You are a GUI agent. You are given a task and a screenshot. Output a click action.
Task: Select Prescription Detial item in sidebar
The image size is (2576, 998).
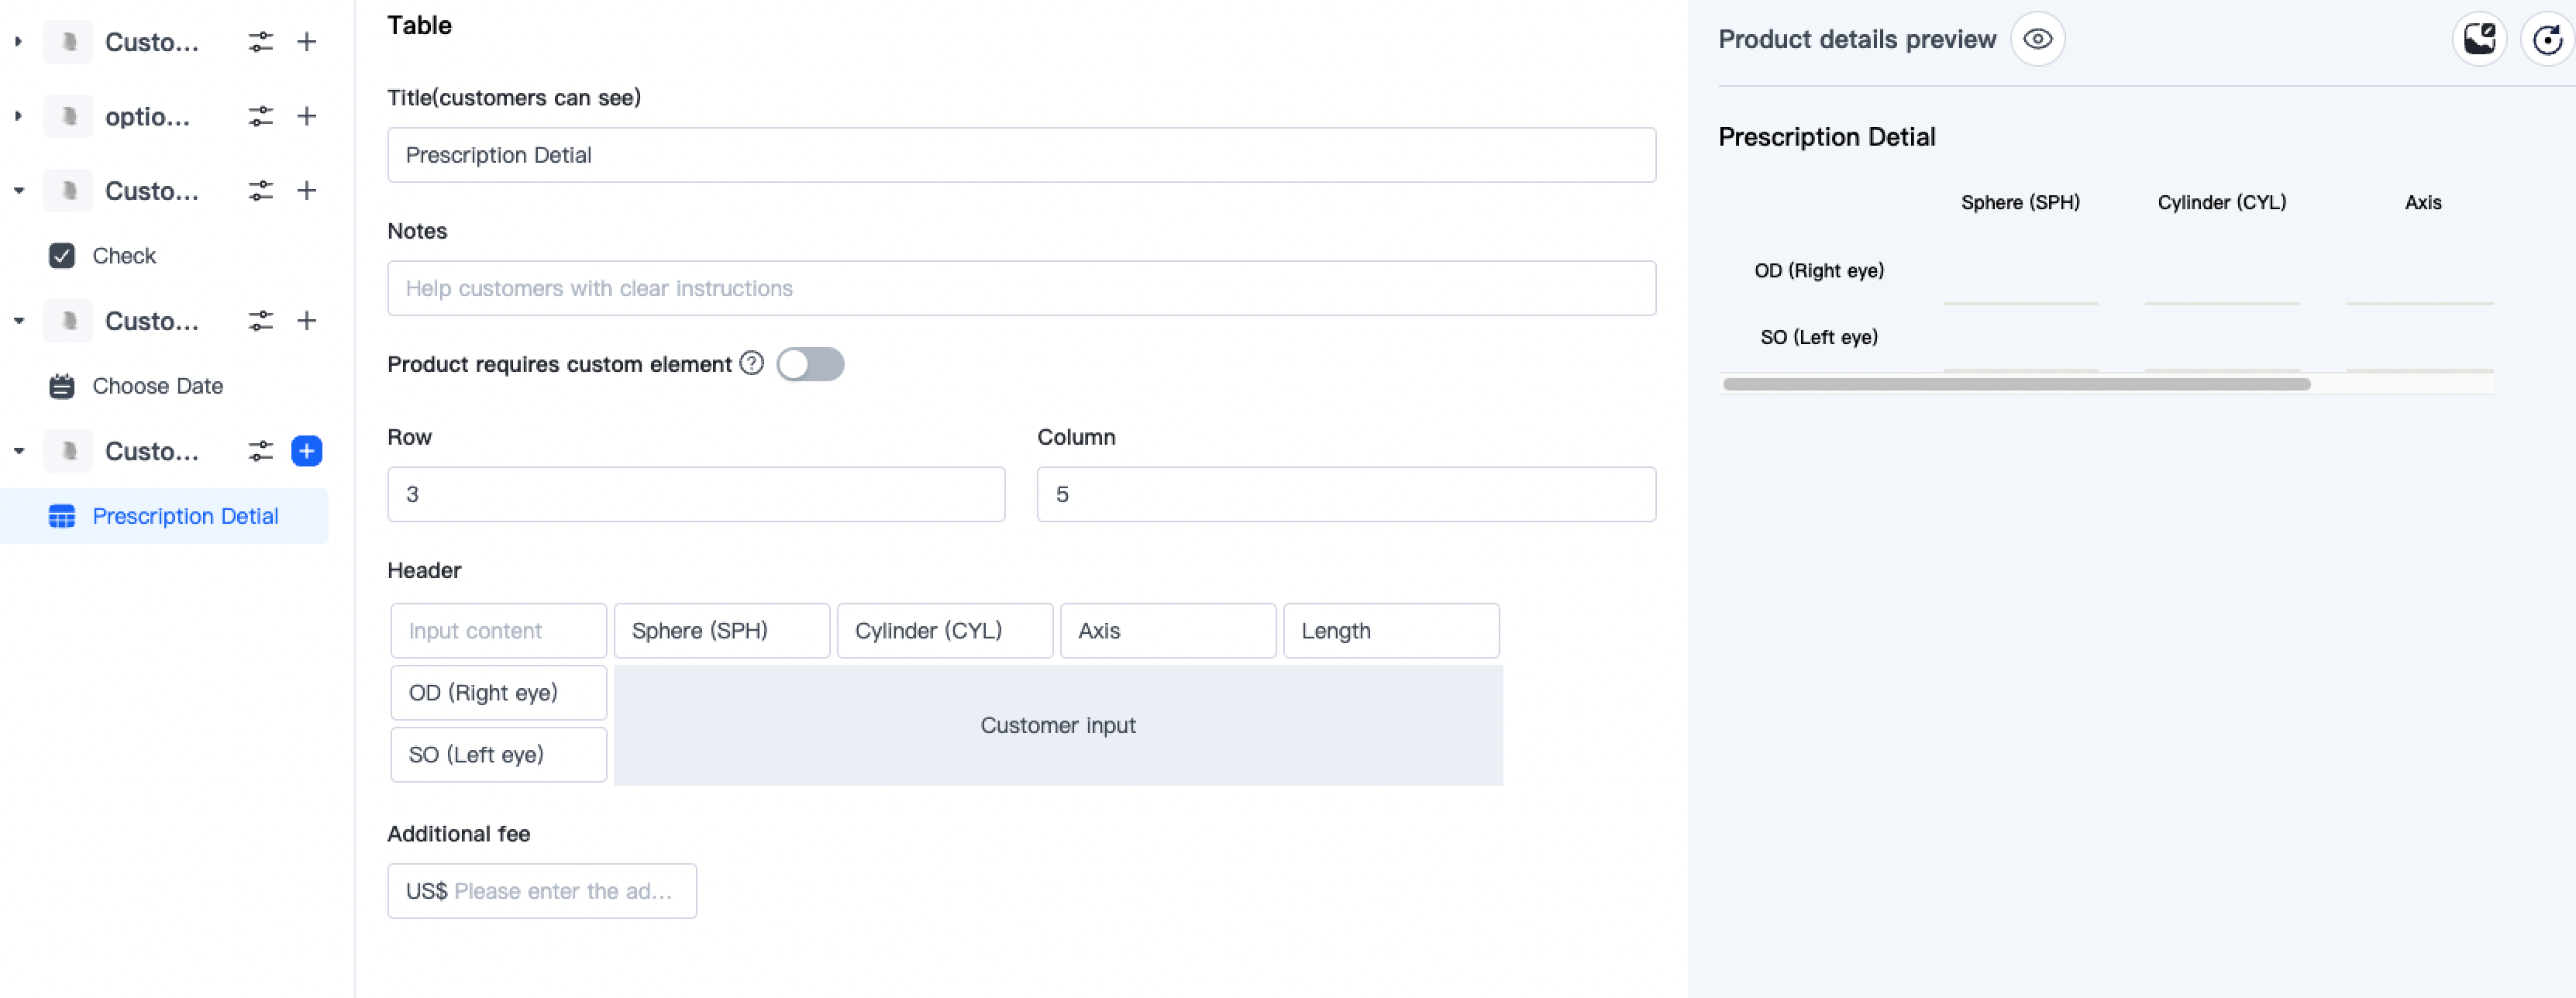pyautogui.click(x=185, y=516)
